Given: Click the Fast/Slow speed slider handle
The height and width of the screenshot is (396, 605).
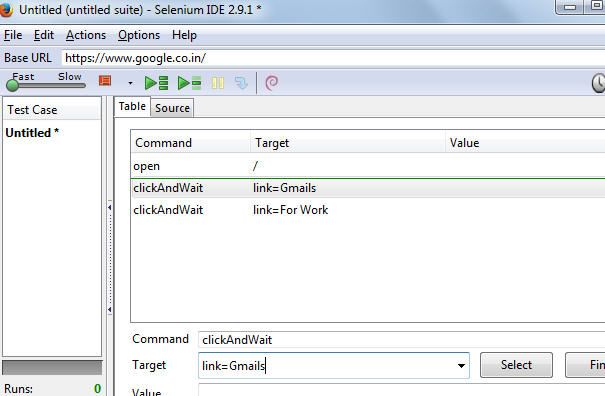Looking at the screenshot, I should coord(12,85).
